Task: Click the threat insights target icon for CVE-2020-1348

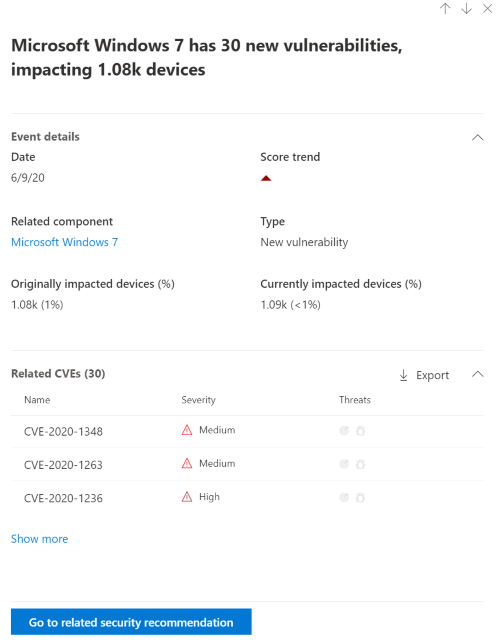Action: pos(344,430)
